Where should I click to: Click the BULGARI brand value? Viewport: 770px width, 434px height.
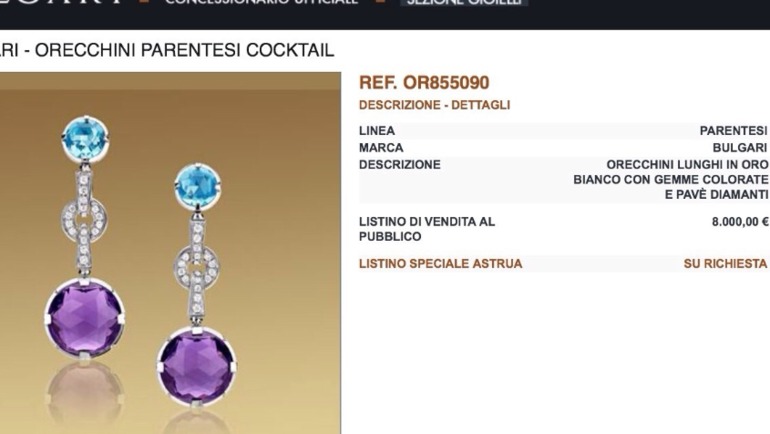click(740, 148)
